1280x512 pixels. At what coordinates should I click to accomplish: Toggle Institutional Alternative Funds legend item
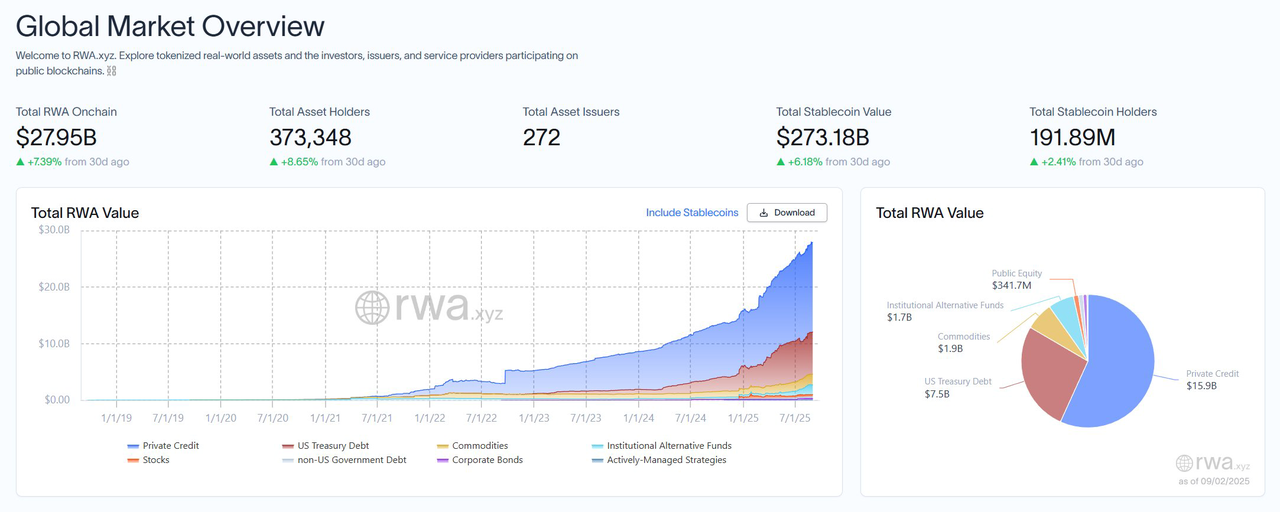(661, 446)
